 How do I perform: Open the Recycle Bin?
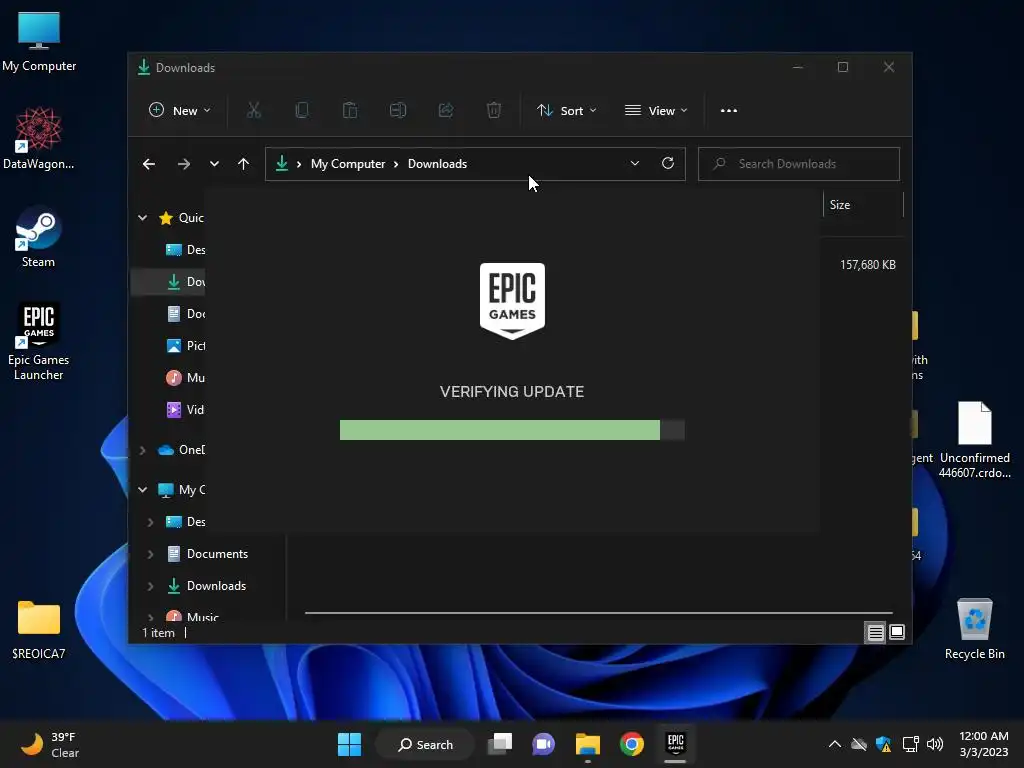974,629
